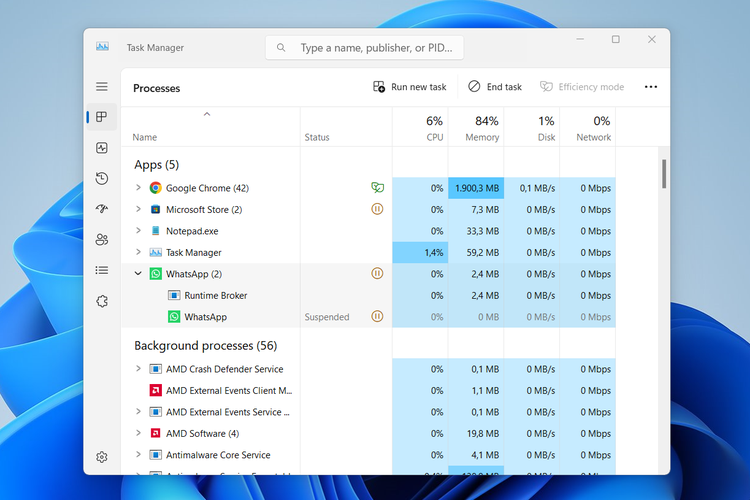Click the Task Manager title bar icon

pos(102,46)
